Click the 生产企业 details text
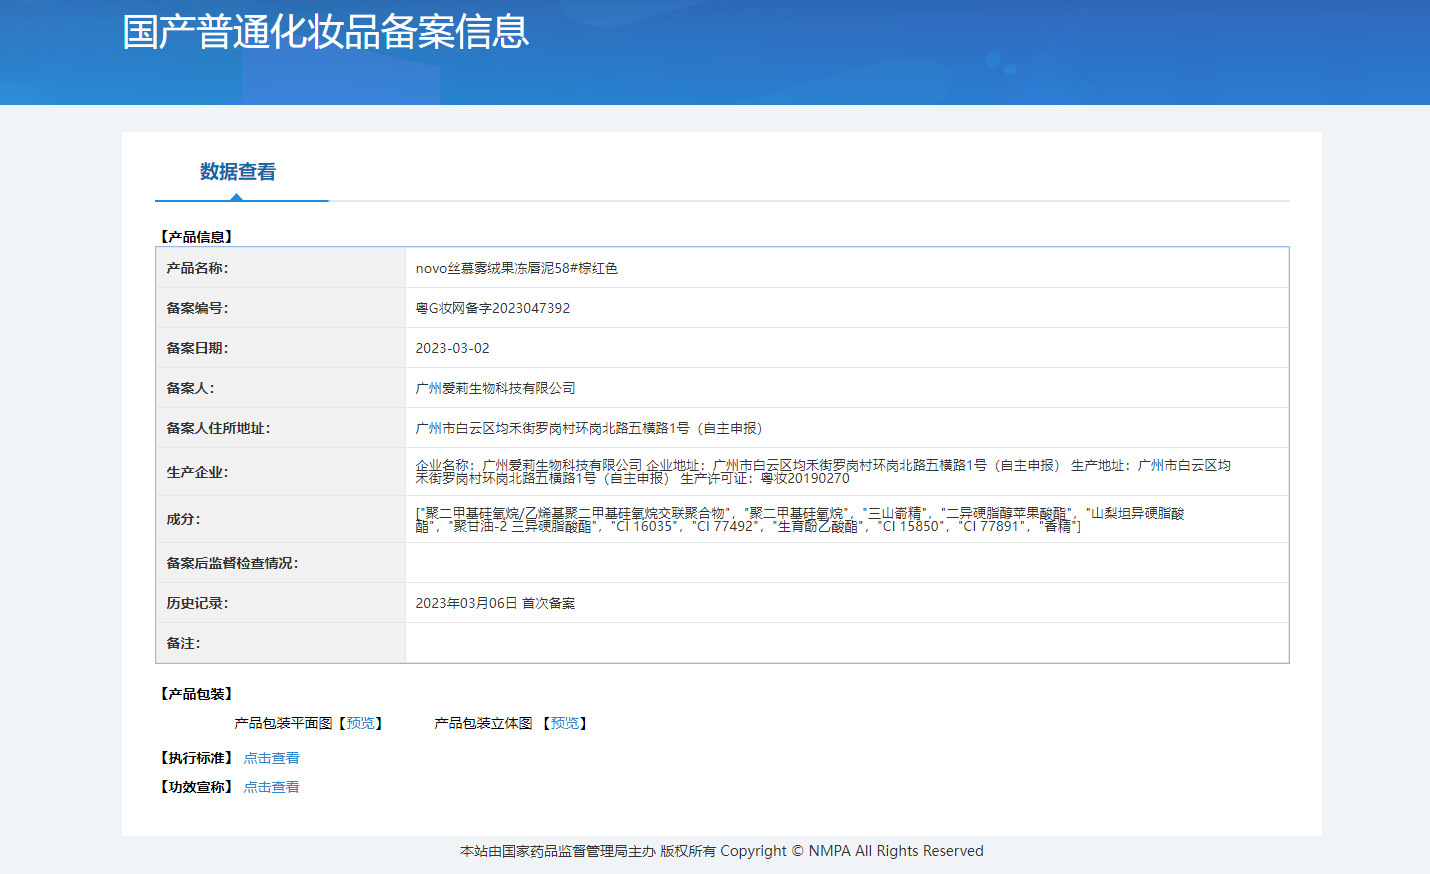This screenshot has height=874, width=1430. [822, 472]
